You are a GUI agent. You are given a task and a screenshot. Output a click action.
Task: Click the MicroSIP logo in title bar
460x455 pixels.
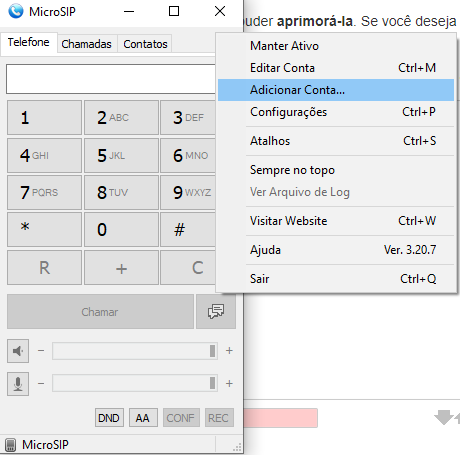tap(16, 11)
